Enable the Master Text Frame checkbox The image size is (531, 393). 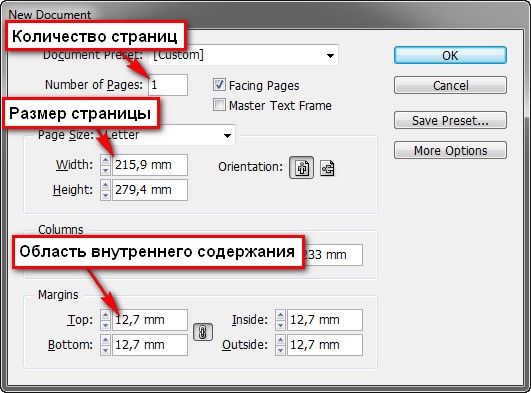click(x=219, y=105)
